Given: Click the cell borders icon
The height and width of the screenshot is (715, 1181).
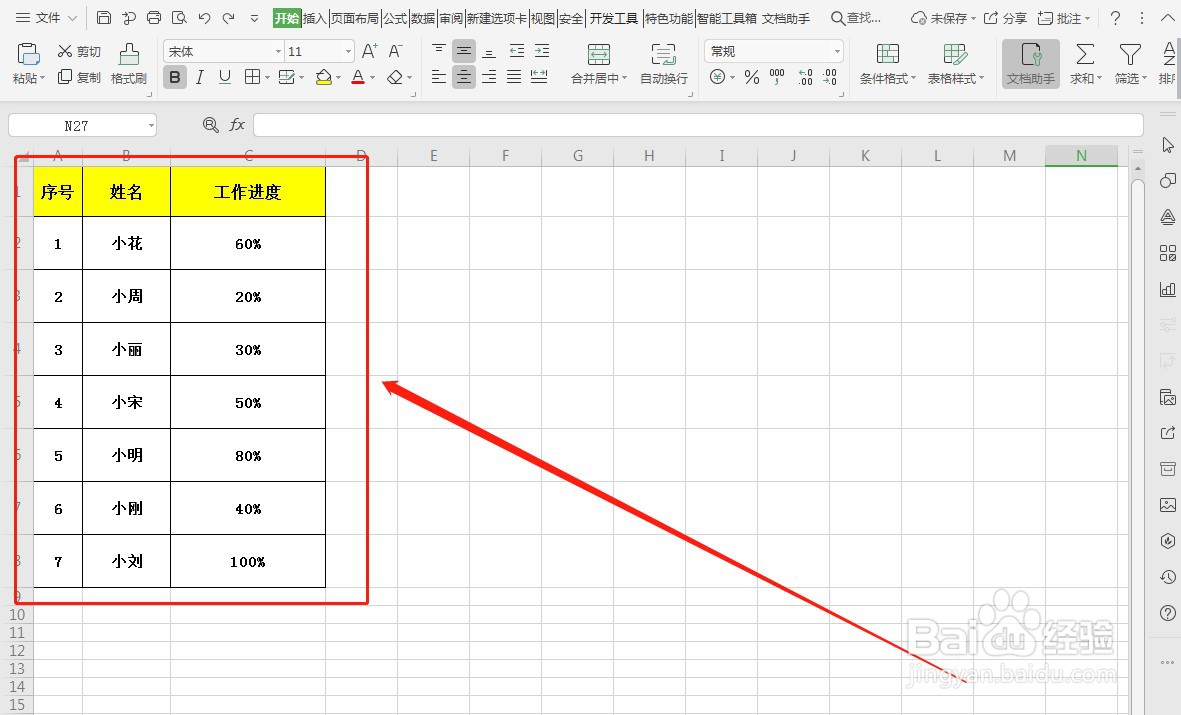Looking at the screenshot, I should pyautogui.click(x=252, y=77).
